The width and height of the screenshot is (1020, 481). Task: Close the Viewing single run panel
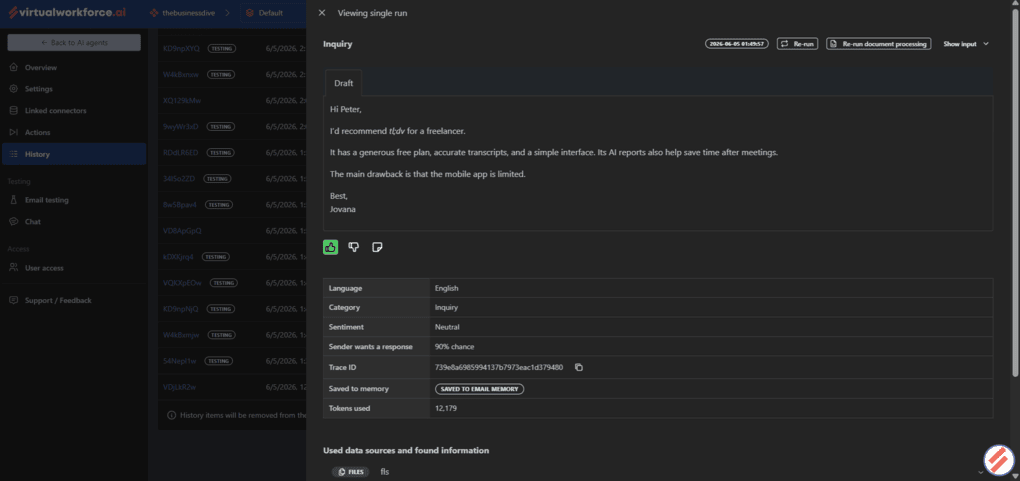tap(321, 13)
